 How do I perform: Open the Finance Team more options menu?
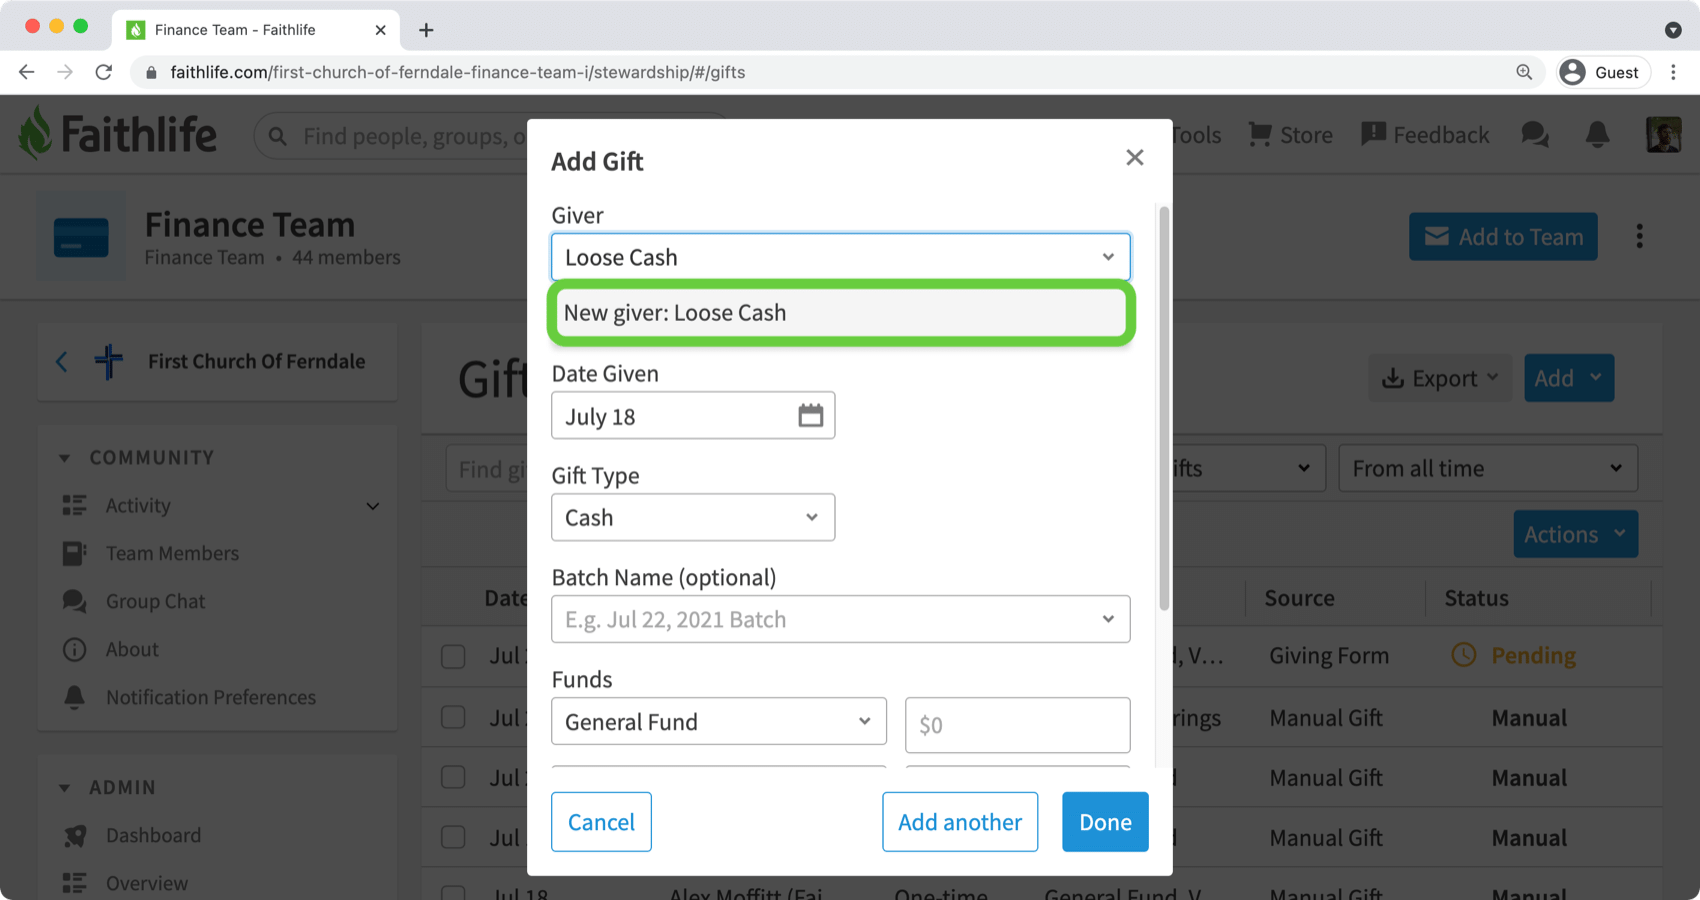click(x=1639, y=236)
